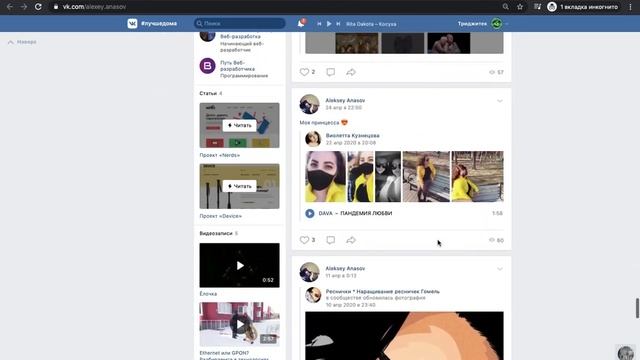Open the eyelash community large photo

click(x=404, y=336)
